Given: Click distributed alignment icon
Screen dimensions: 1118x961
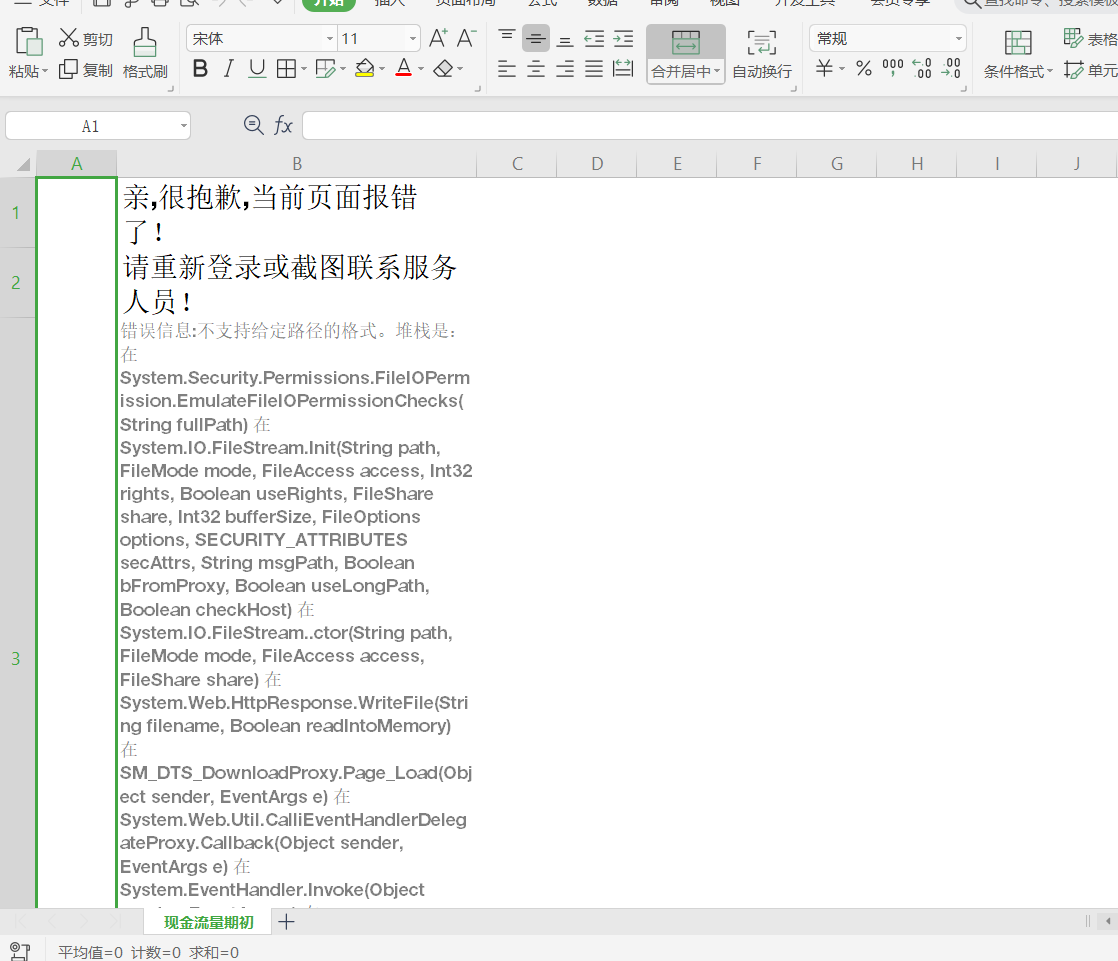Looking at the screenshot, I should 623,68.
